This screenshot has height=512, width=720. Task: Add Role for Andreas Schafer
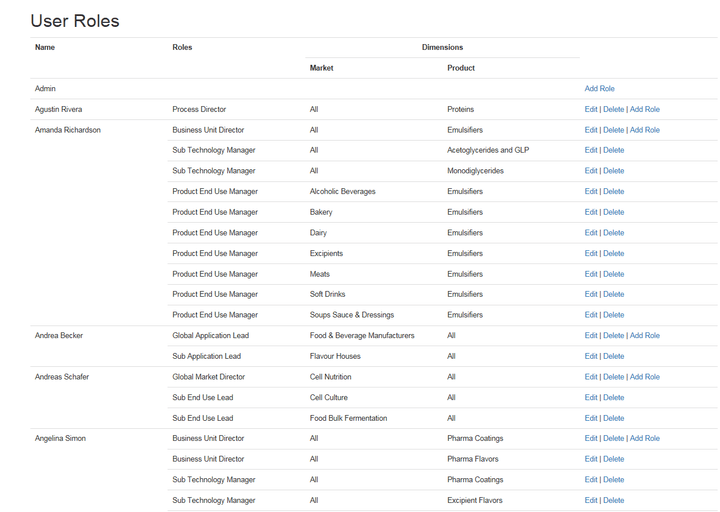pos(644,377)
